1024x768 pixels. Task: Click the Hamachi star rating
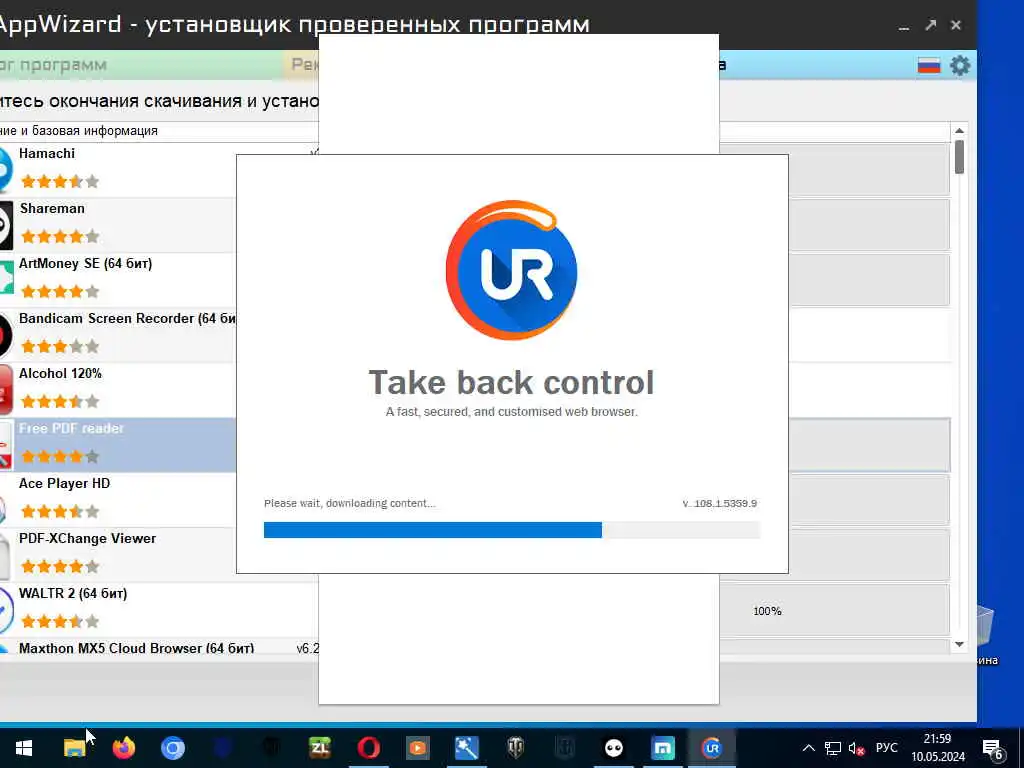(x=60, y=181)
